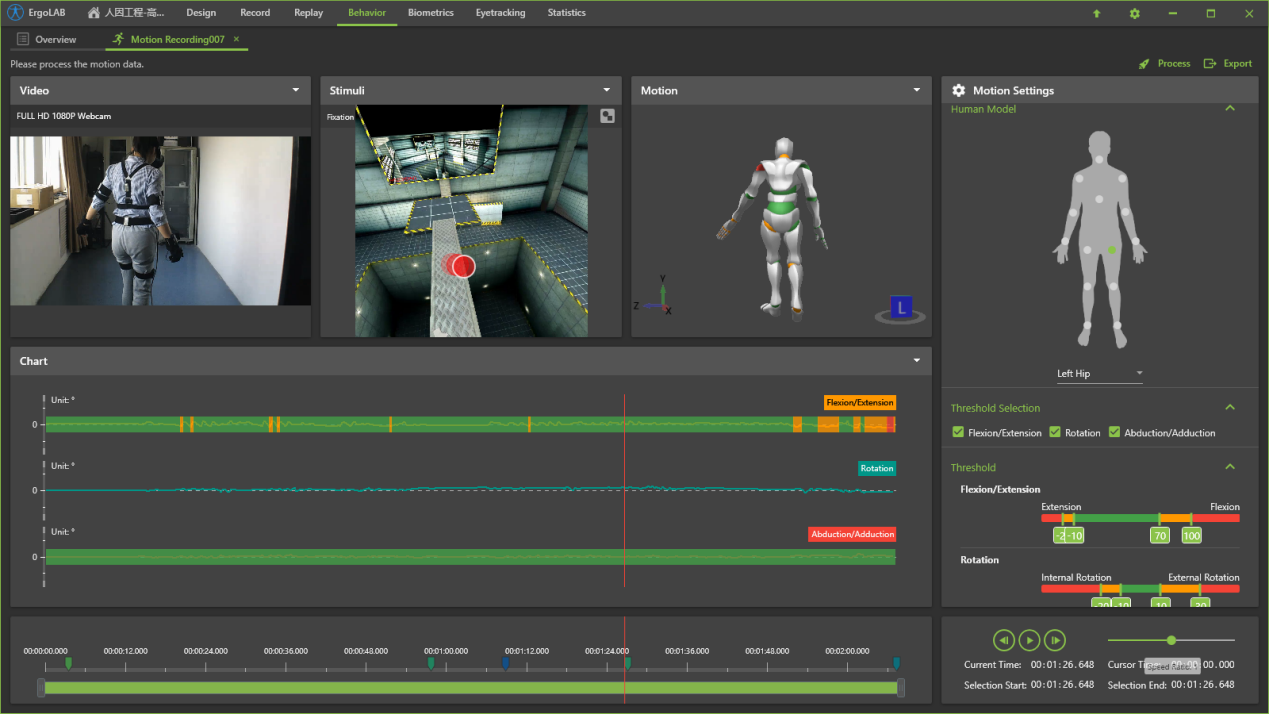Uncheck the Rotation threshold checkbox

(x=1055, y=432)
